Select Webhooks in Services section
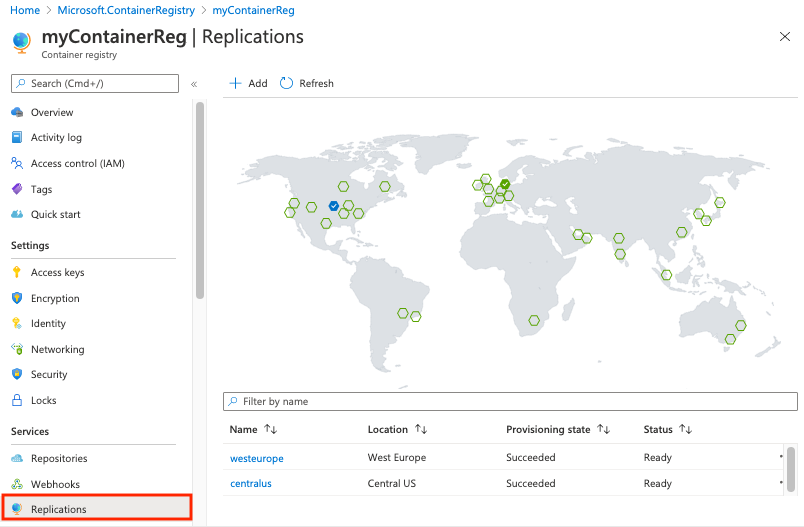Viewport: 804px width, 527px height. tap(55, 484)
